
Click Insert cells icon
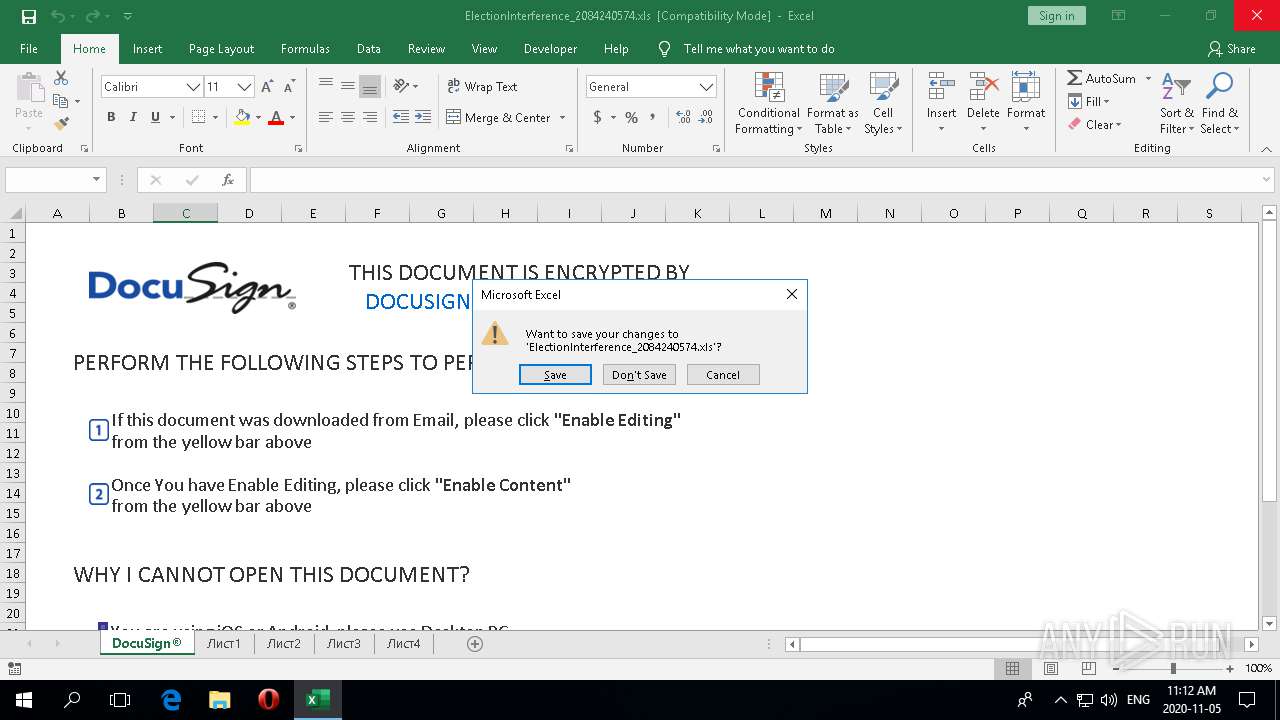click(x=941, y=88)
